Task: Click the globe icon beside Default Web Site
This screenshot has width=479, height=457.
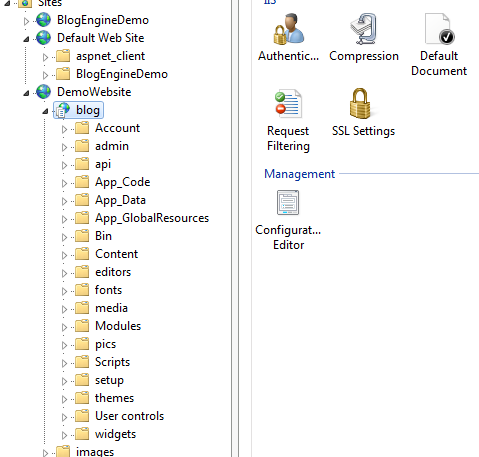Action: pyautogui.click(x=44, y=38)
